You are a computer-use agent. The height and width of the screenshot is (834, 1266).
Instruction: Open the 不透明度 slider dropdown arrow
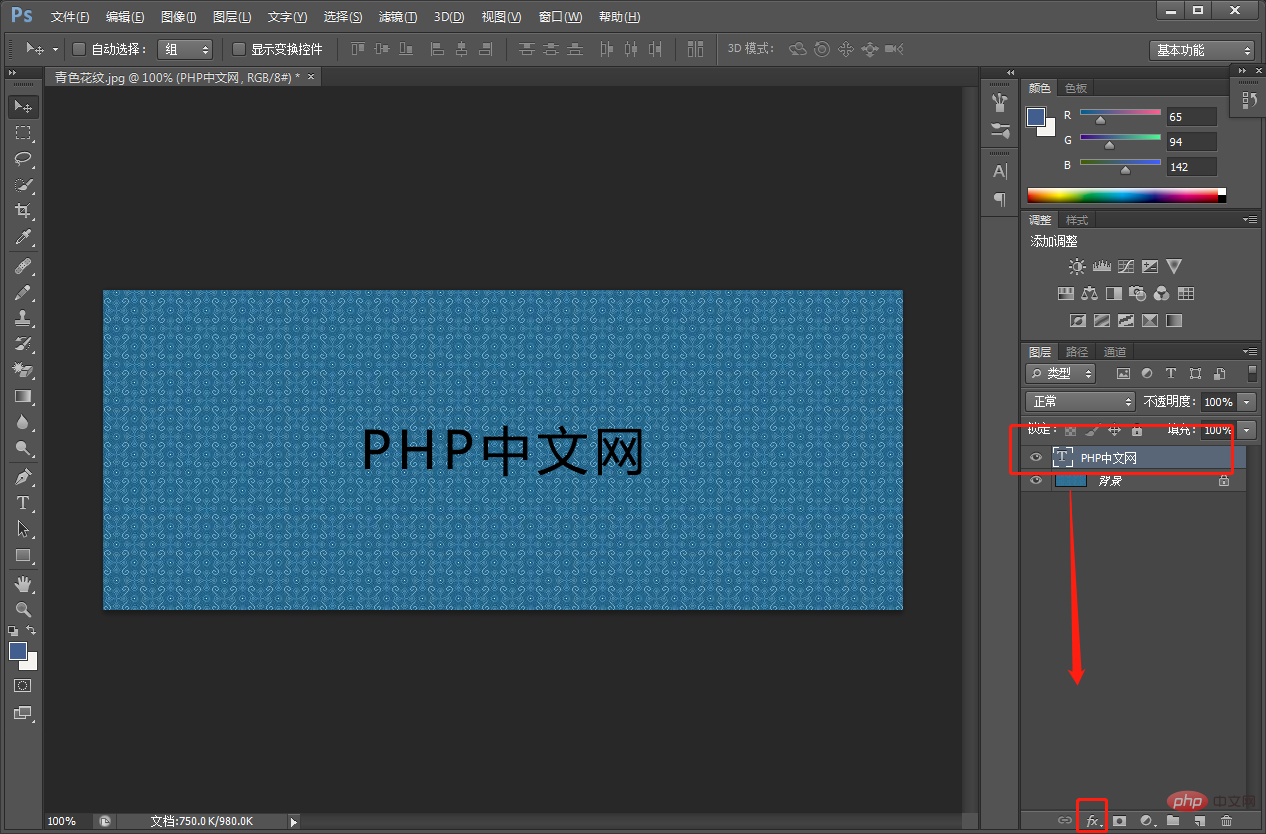point(1247,402)
